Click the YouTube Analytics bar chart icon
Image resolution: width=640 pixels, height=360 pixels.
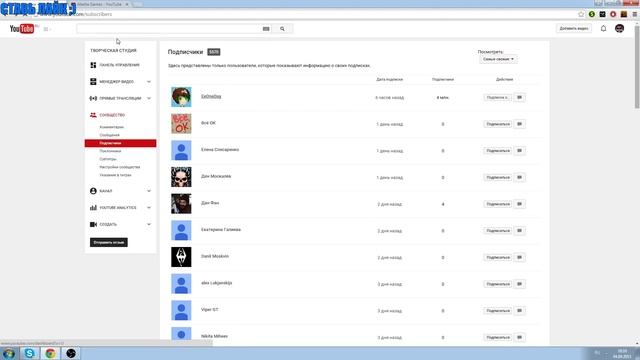pos(93,208)
